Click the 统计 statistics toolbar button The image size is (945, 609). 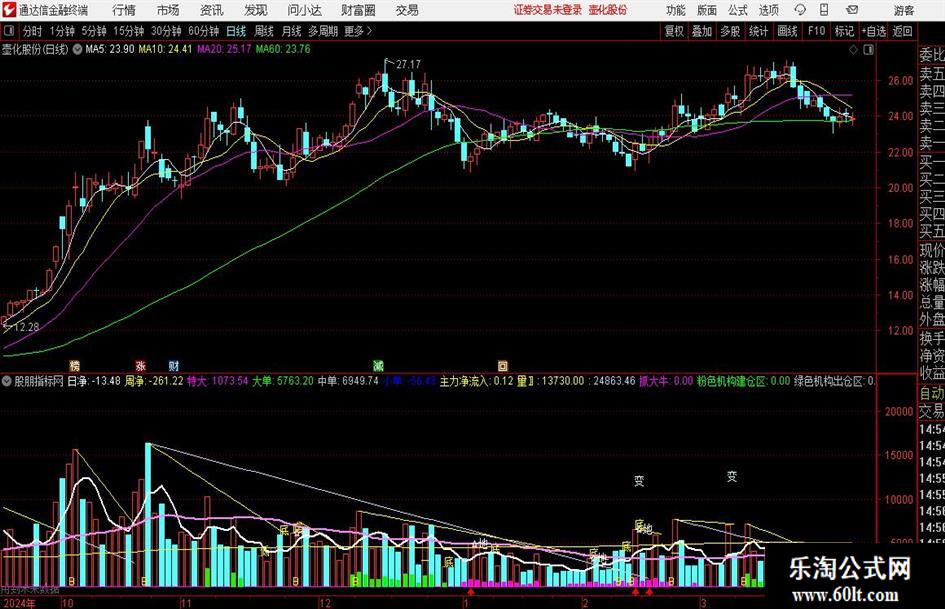coord(758,31)
